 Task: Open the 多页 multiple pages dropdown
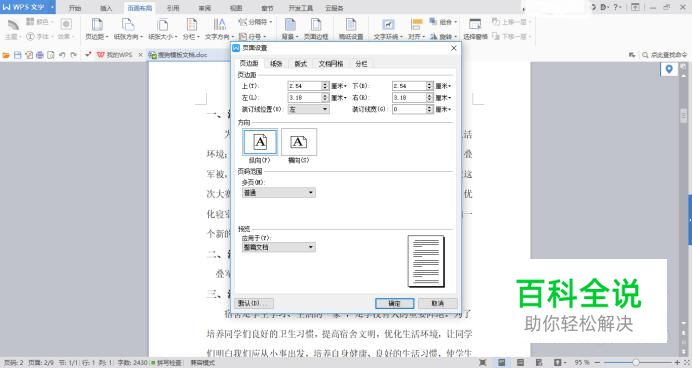[278, 193]
